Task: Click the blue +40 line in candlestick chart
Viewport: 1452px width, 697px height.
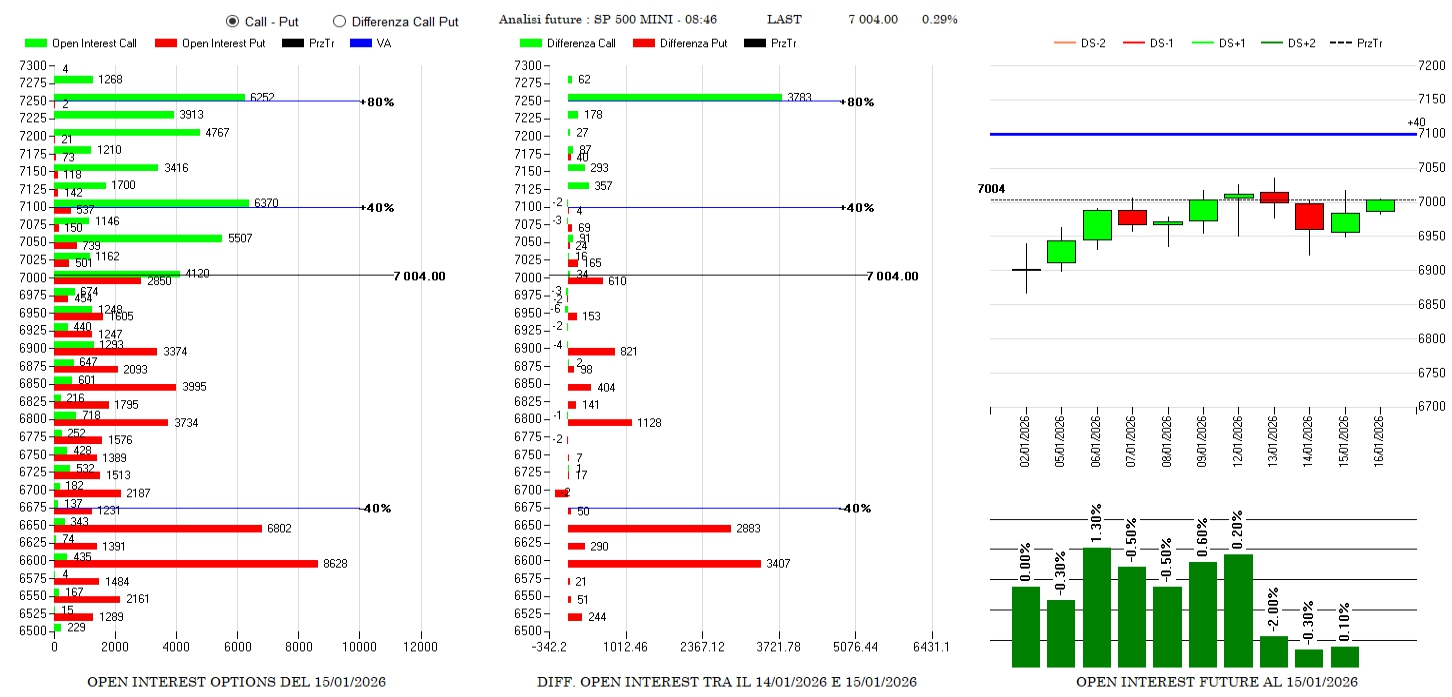Action: [1200, 133]
